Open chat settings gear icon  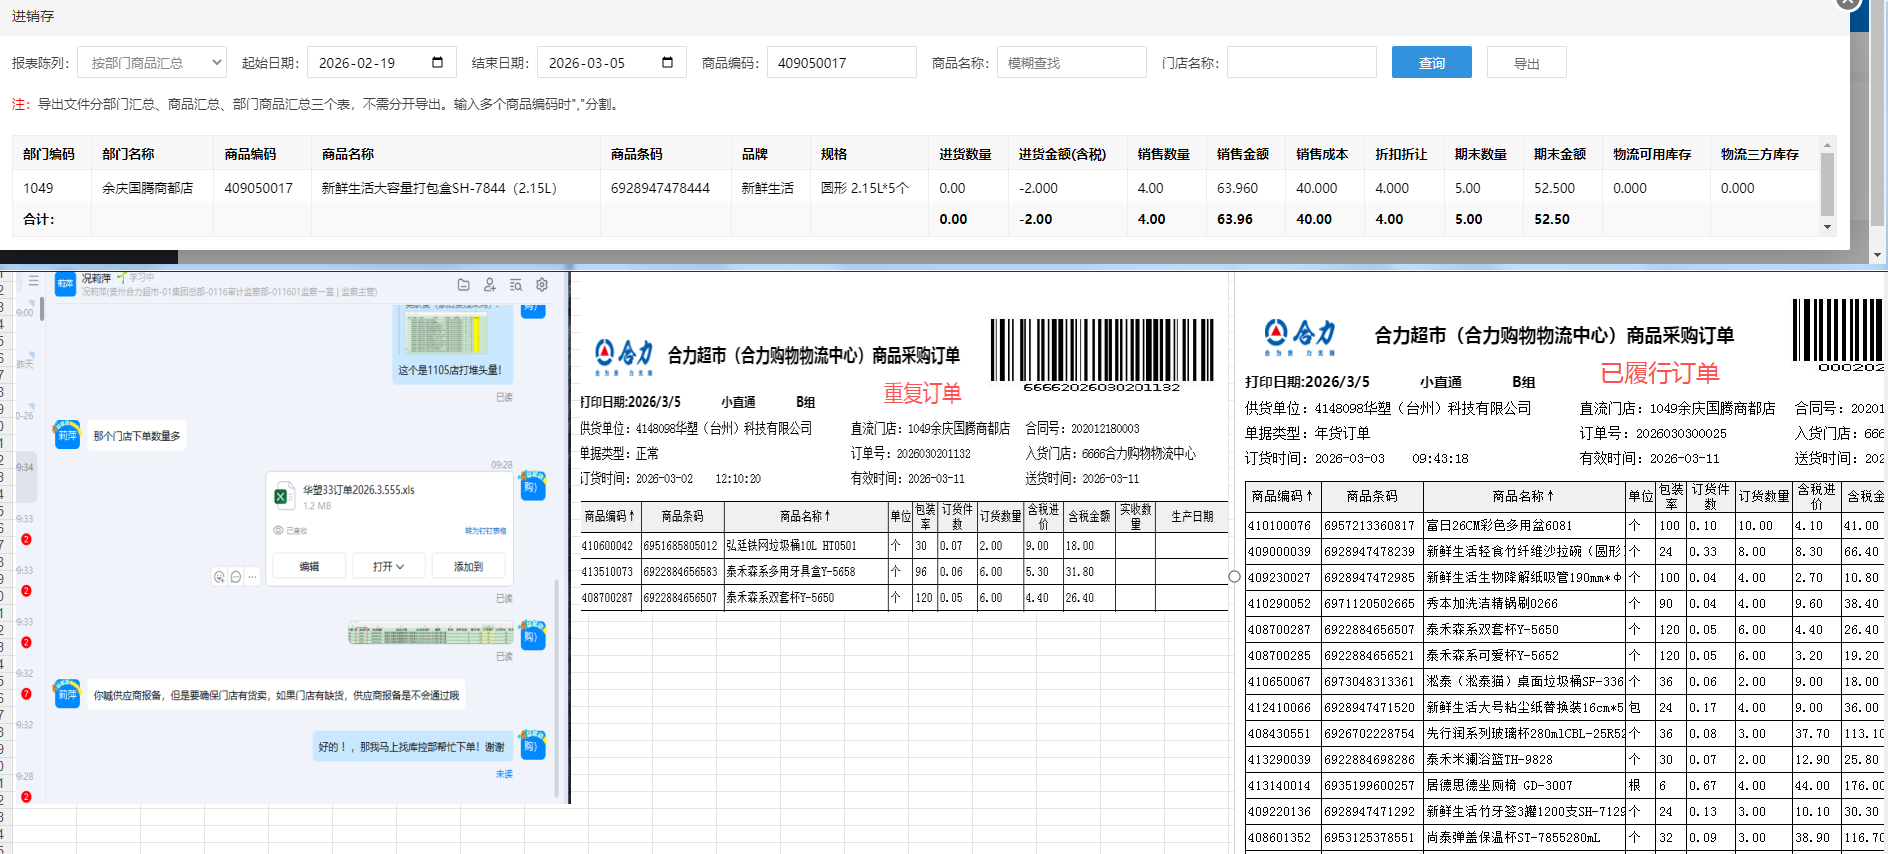coord(542,285)
